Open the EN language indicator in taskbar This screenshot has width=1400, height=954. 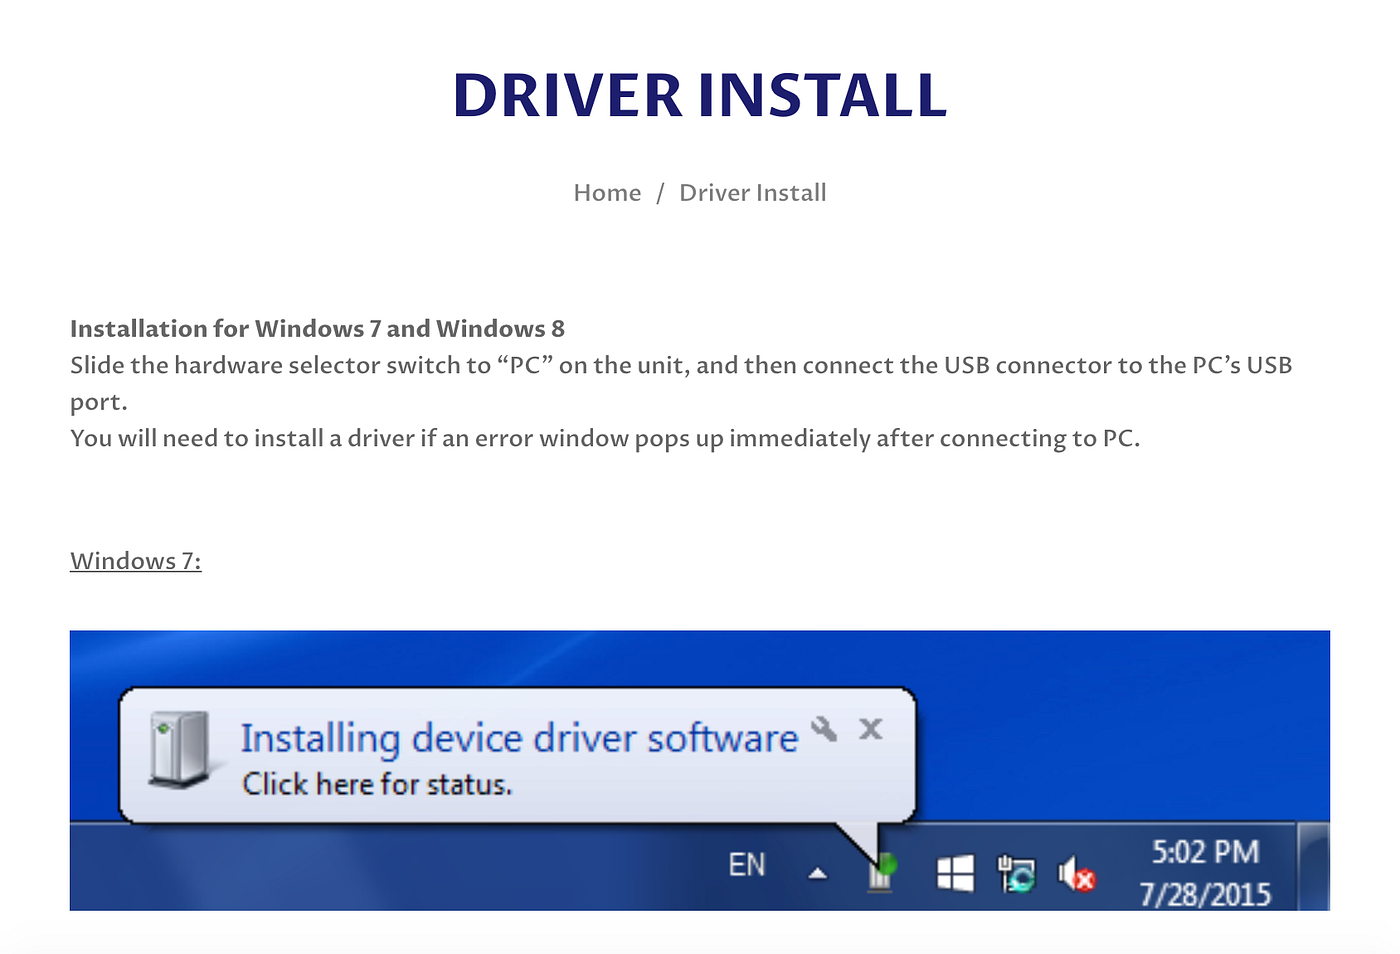[x=747, y=865]
